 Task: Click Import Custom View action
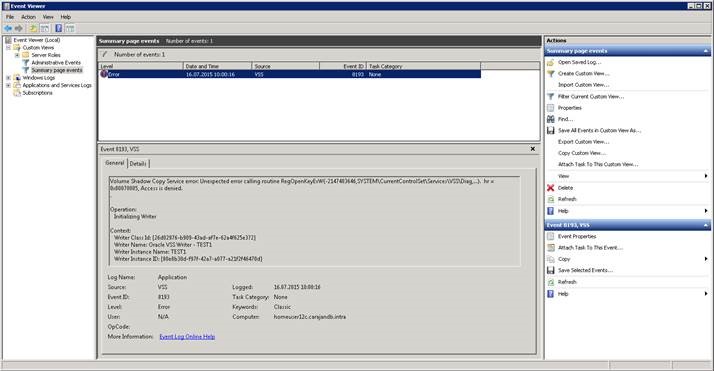click(583, 85)
